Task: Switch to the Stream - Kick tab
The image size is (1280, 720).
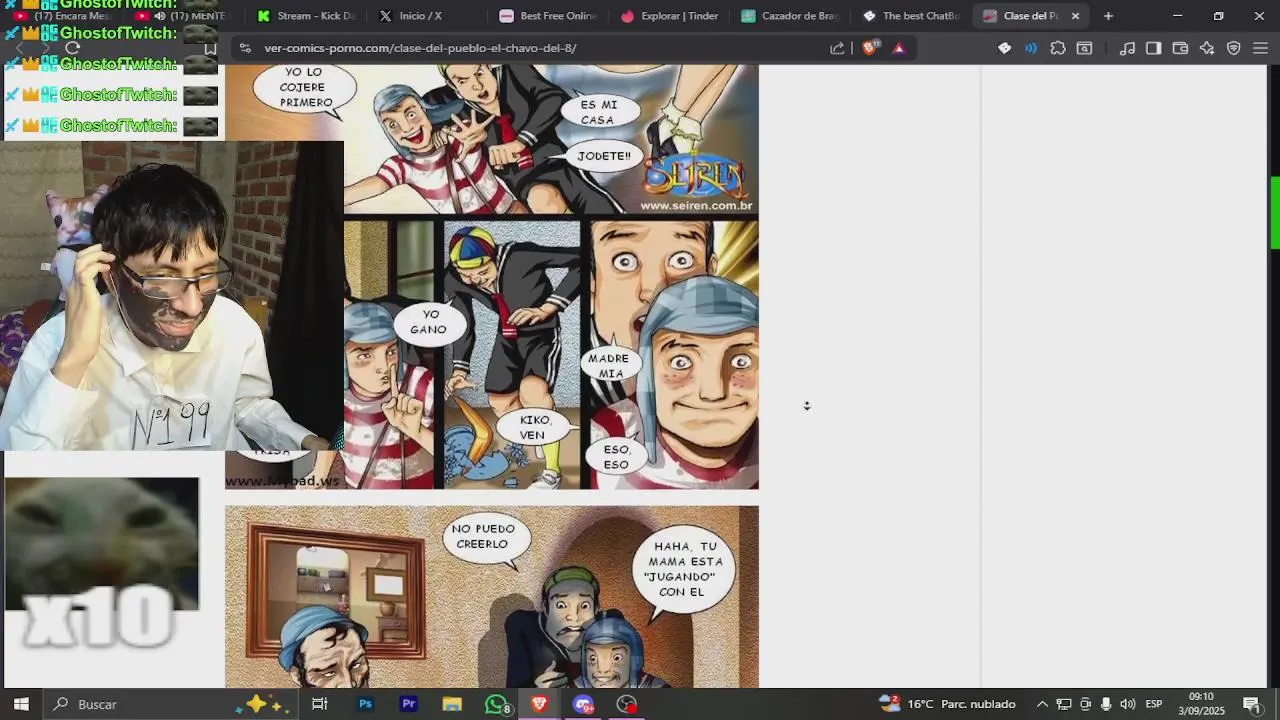Action: point(305,16)
